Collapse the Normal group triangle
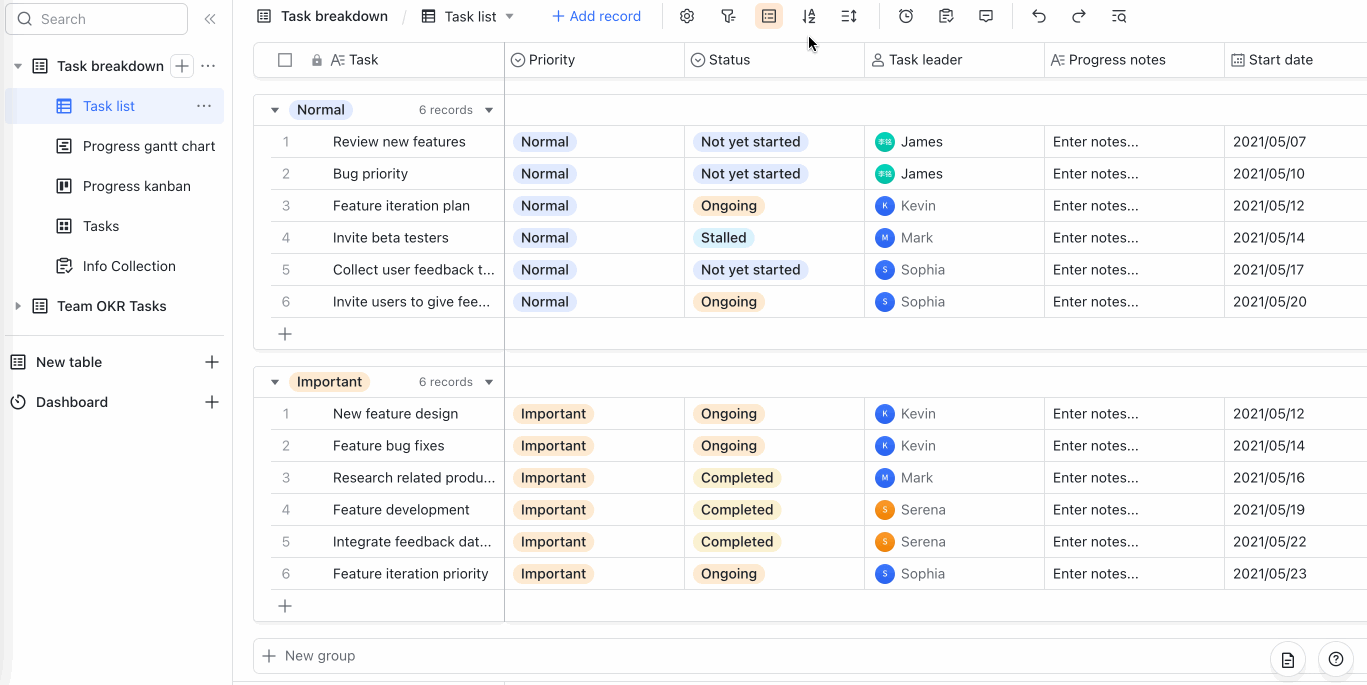Viewport: 1367px width, 685px height. click(275, 110)
